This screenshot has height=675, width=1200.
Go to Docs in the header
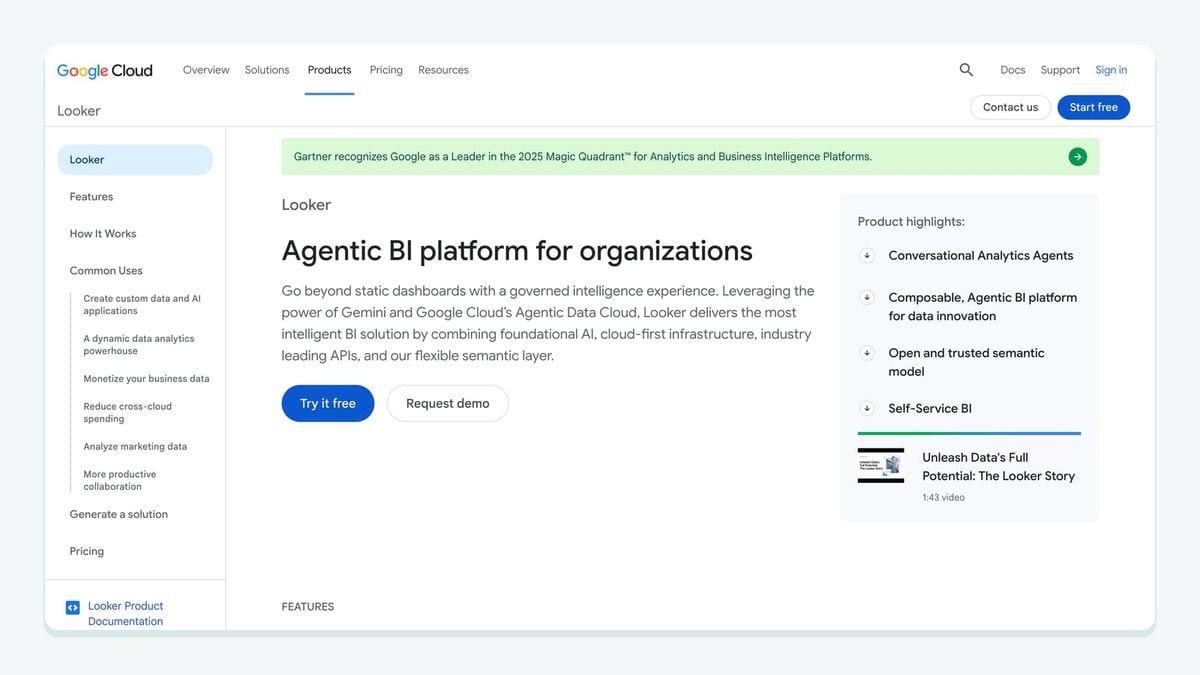1013,70
